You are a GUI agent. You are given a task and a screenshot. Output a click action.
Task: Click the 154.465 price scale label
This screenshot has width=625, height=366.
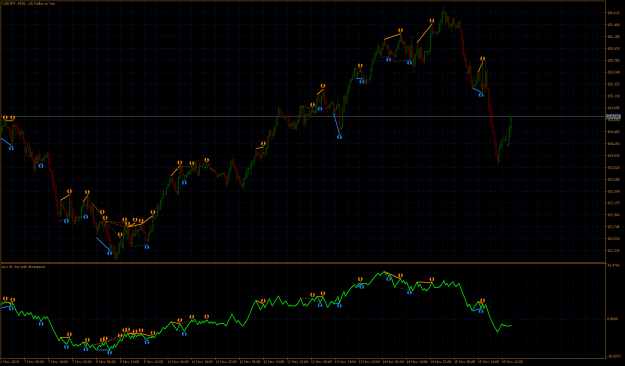click(x=613, y=132)
